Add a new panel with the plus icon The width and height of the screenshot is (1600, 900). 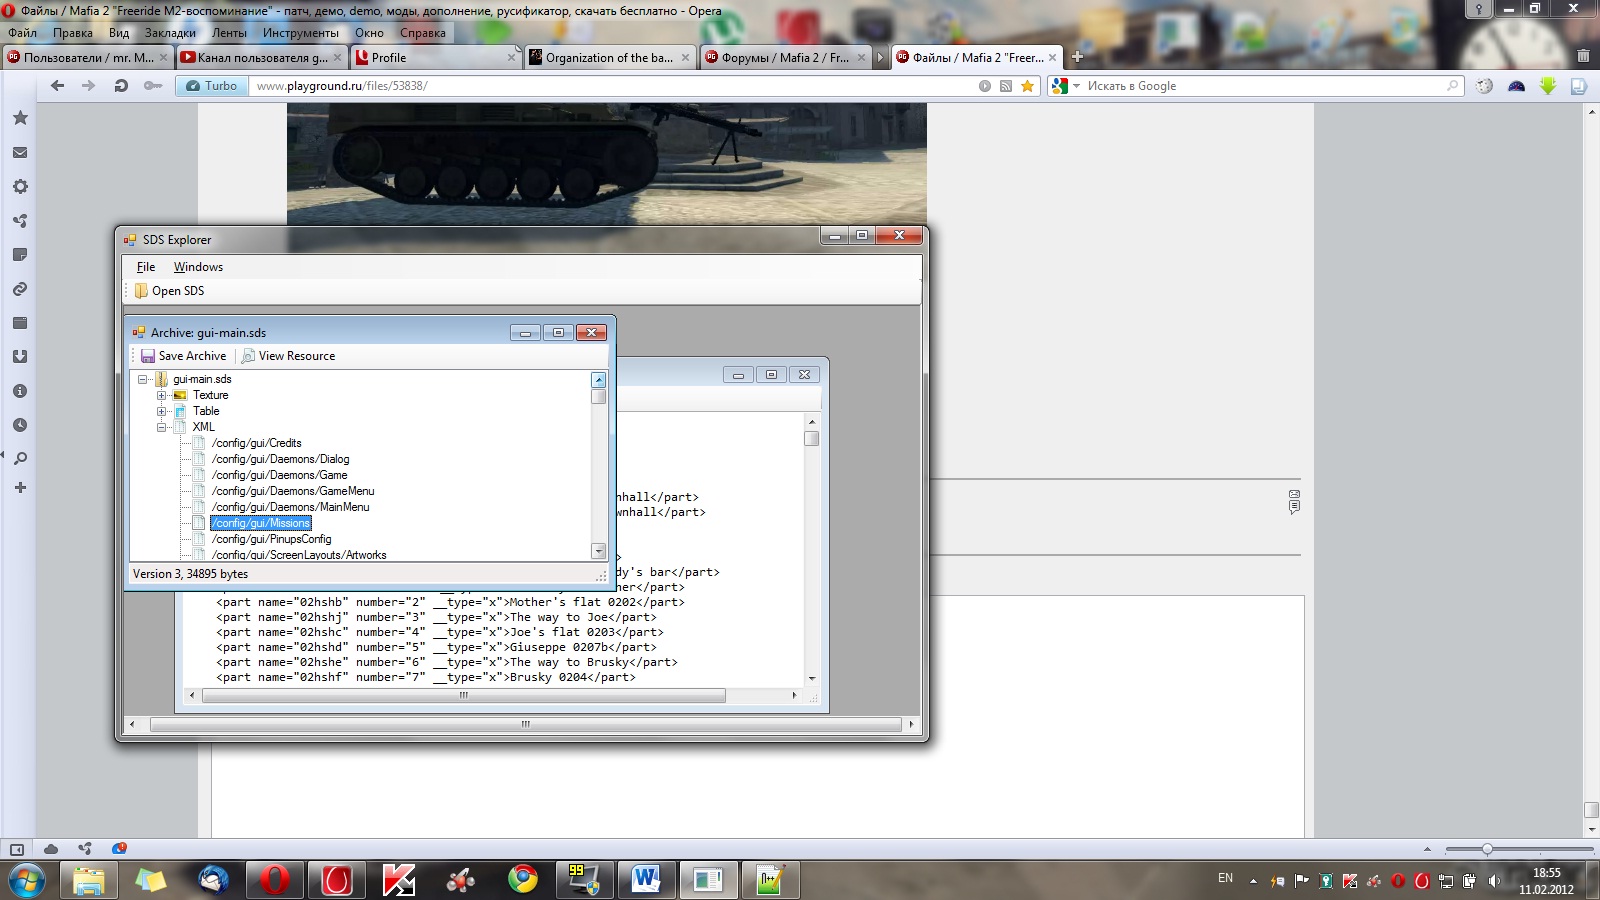[20, 488]
